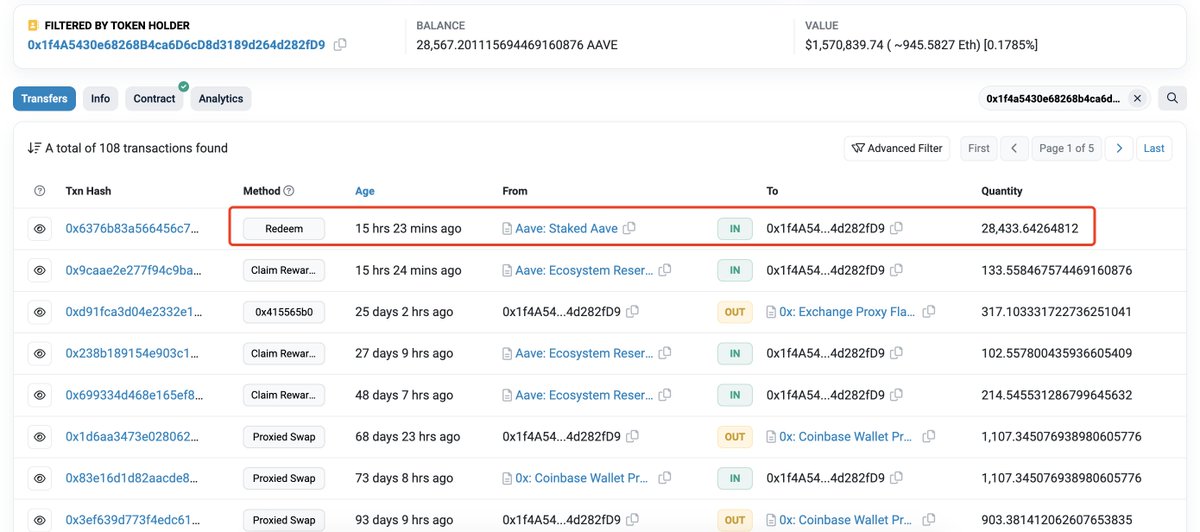Open the Advanced Filter
The width and height of the screenshot is (1200, 532).
[897, 148]
